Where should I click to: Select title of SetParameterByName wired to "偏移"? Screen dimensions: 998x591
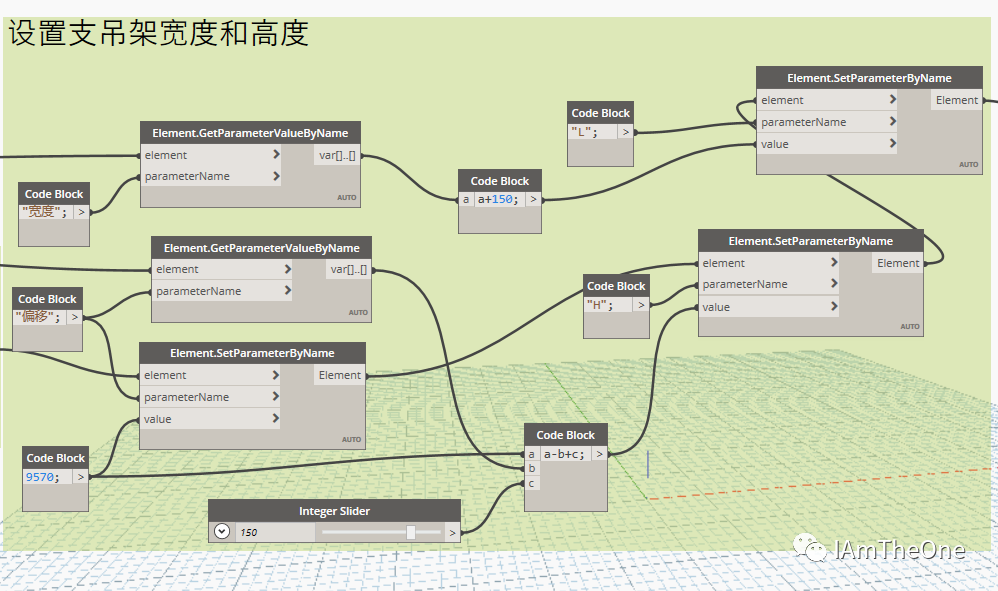click(252, 353)
